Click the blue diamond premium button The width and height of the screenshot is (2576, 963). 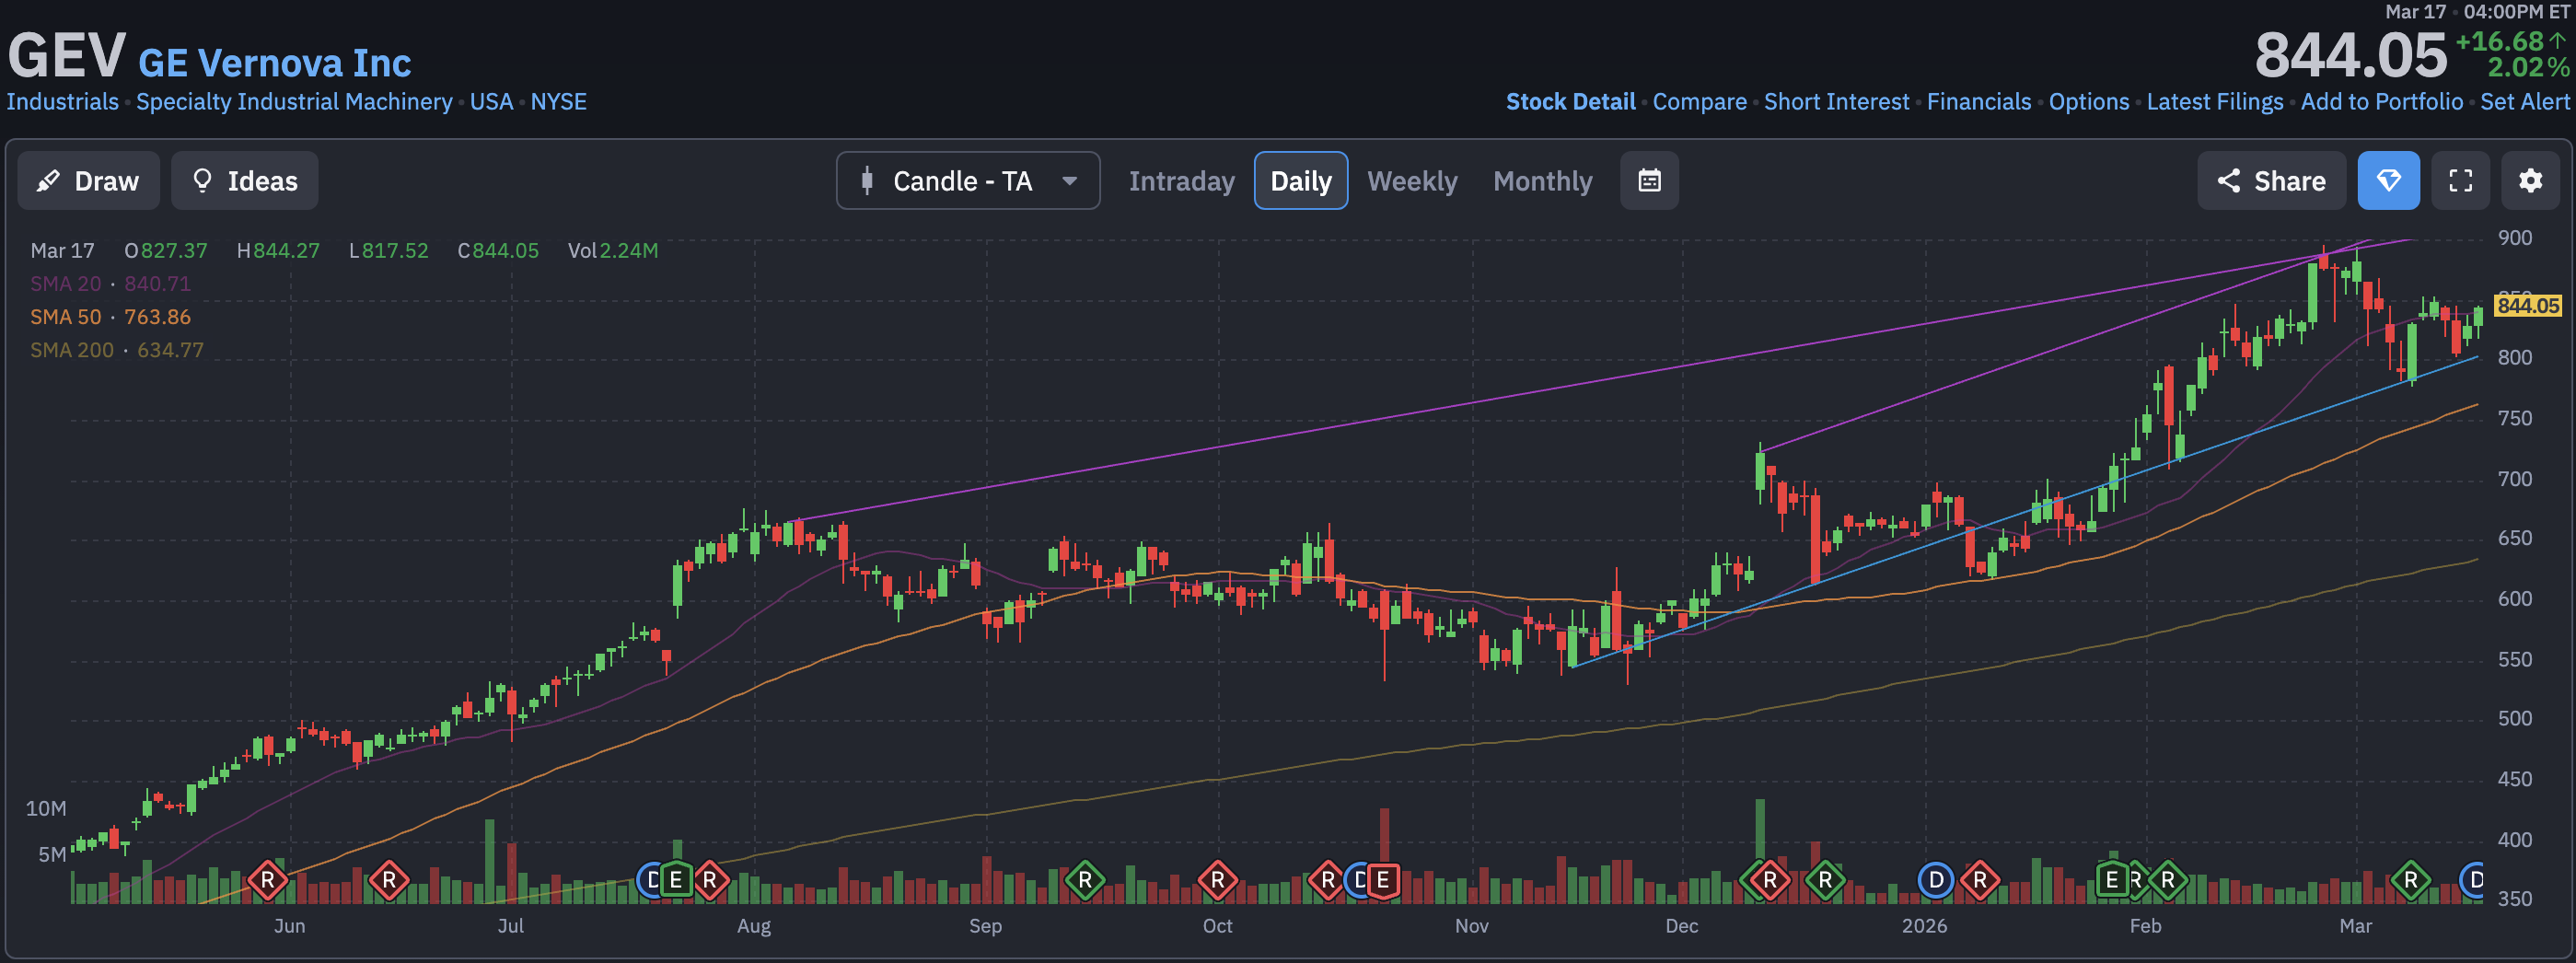pyautogui.click(x=2388, y=181)
